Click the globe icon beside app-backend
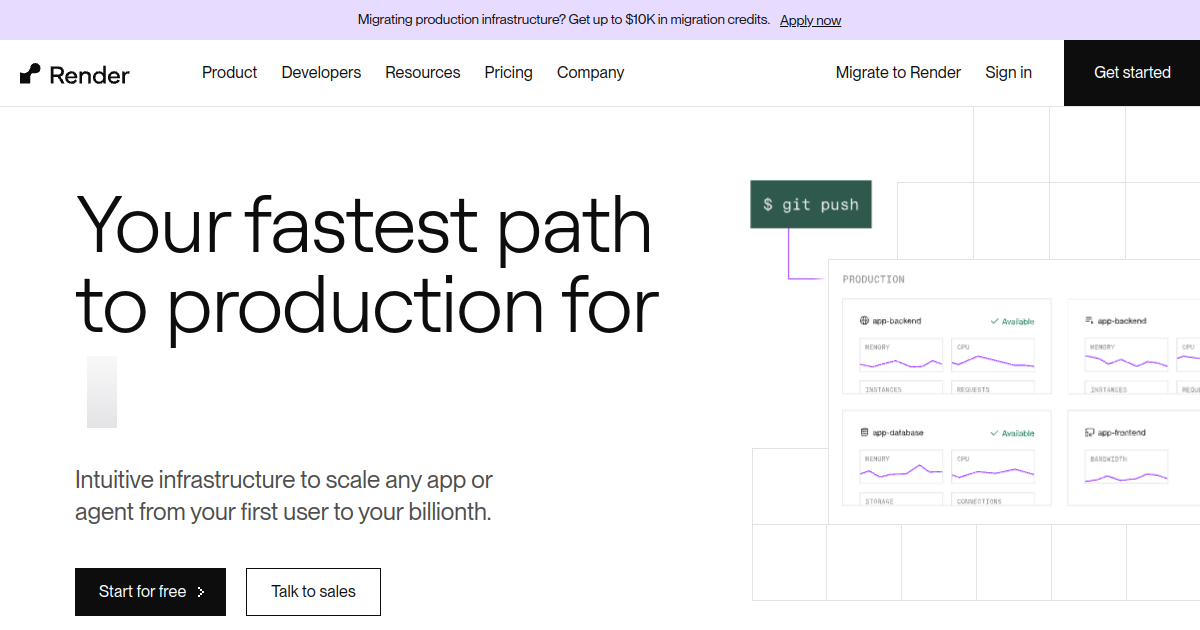1200x630 pixels. tap(864, 321)
